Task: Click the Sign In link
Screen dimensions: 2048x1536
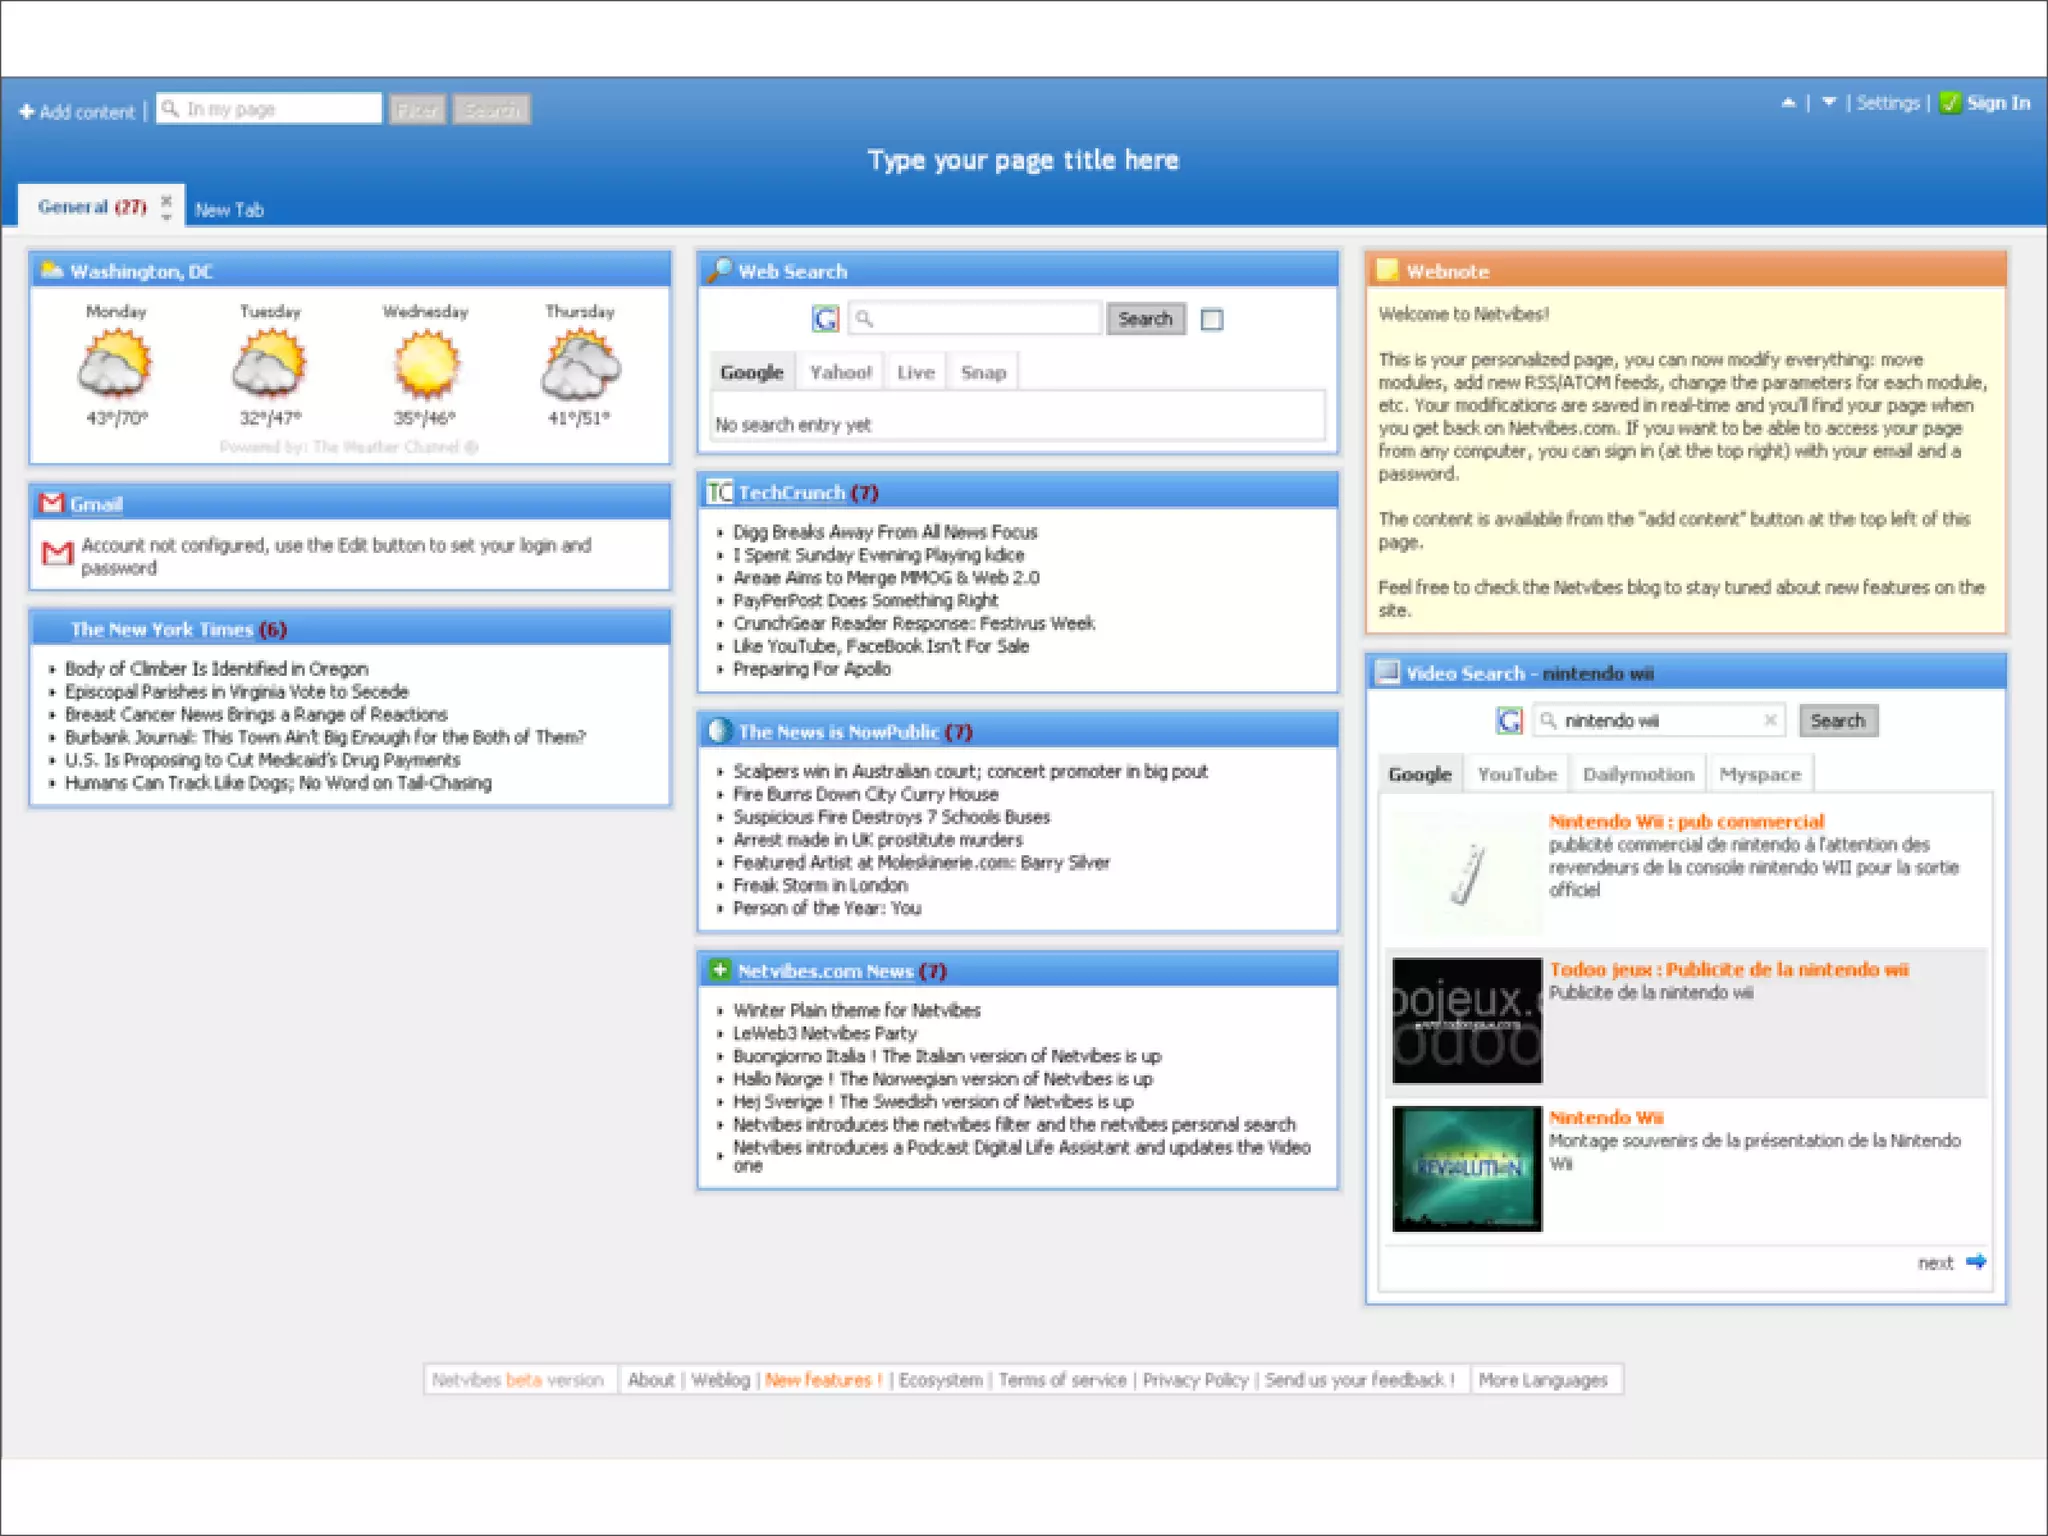Action: pyautogui.click(x=1998, y=103)
